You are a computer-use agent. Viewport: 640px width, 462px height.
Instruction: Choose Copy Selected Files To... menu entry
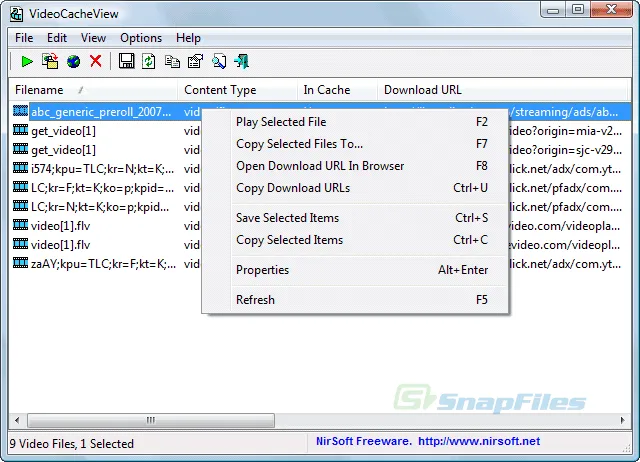355,144
